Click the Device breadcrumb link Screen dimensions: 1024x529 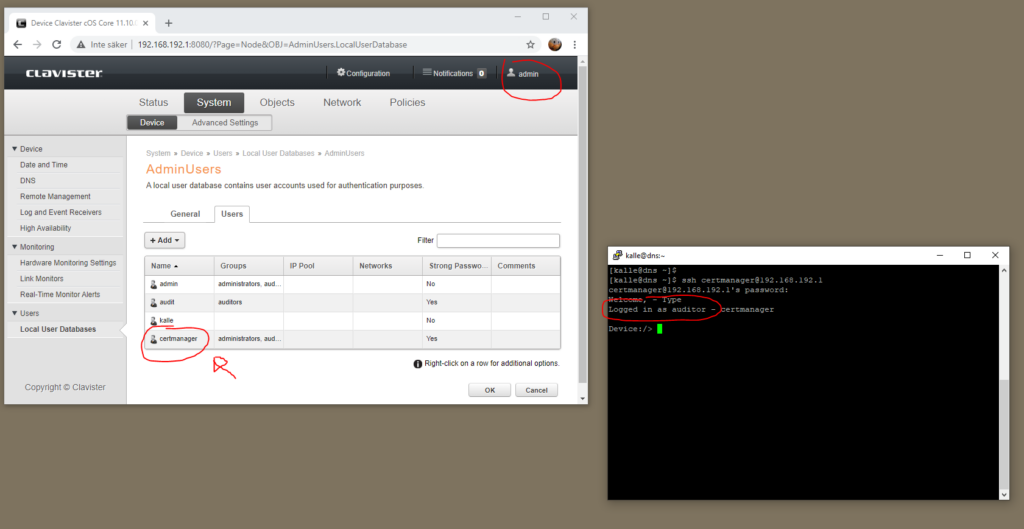(192, 153)
